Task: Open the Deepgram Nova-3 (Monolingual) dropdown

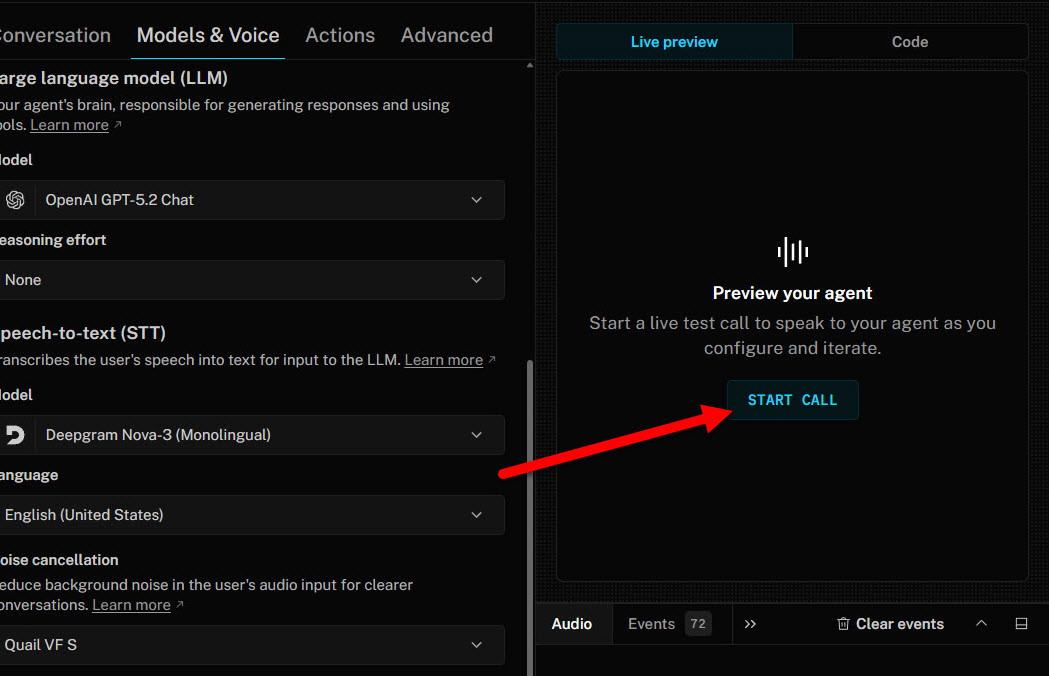Action: coord(252,435)
